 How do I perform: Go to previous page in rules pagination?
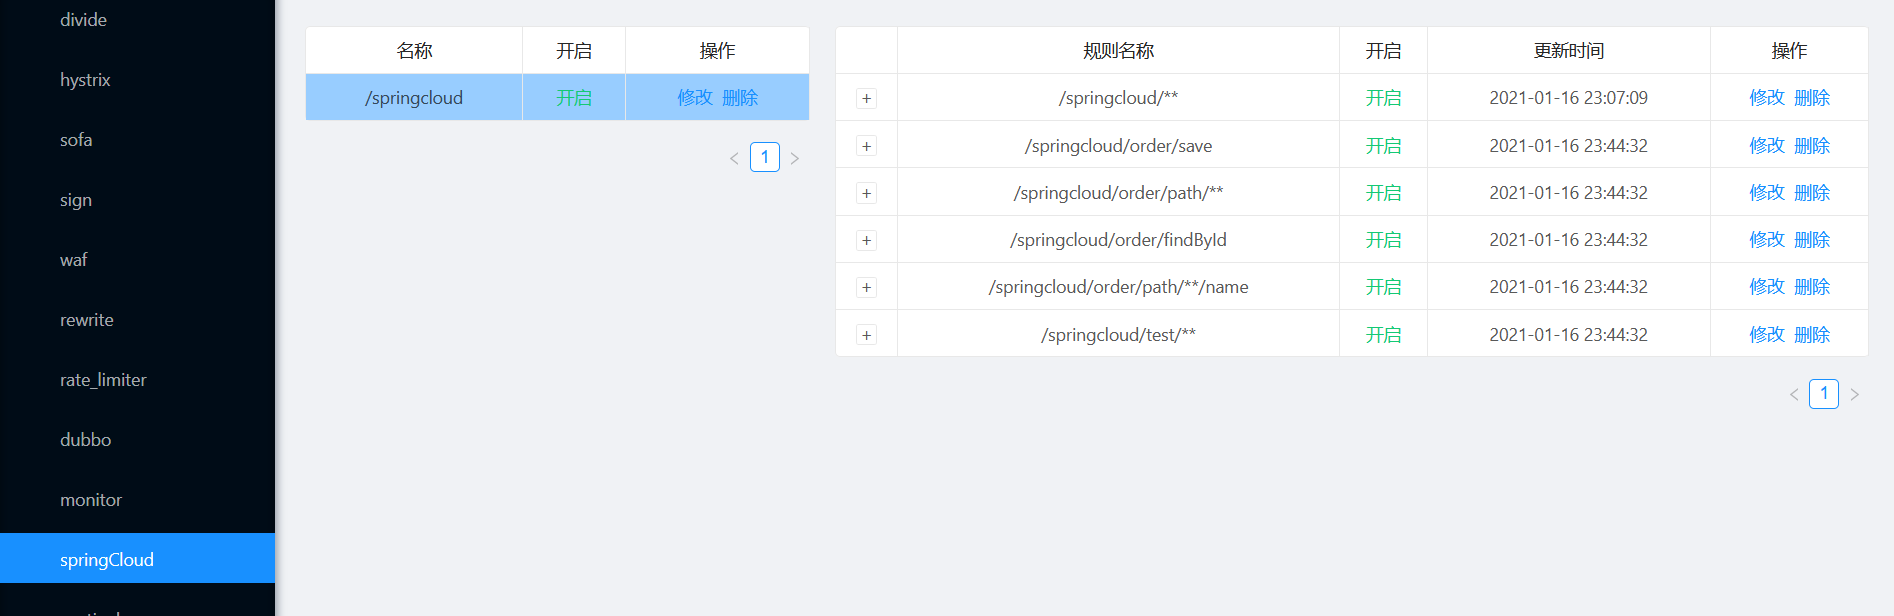click(x=1794, y=395)
